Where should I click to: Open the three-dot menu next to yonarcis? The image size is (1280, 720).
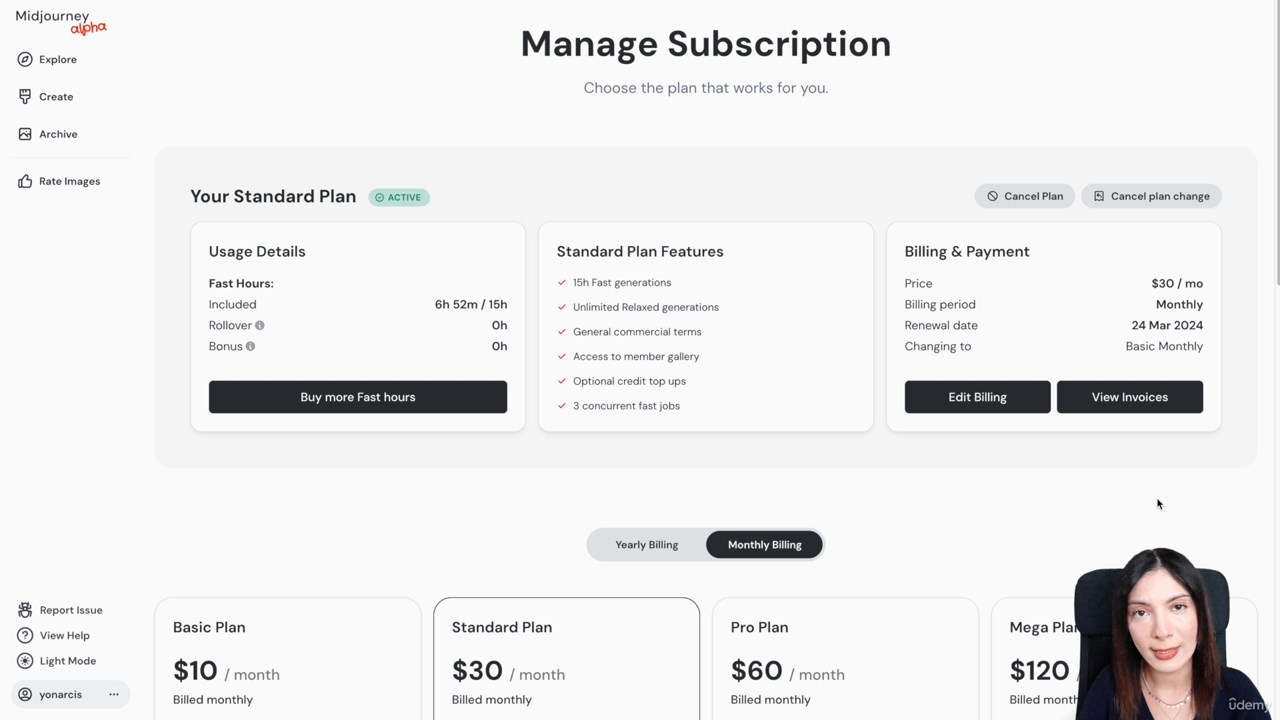(x=114, y=694)
